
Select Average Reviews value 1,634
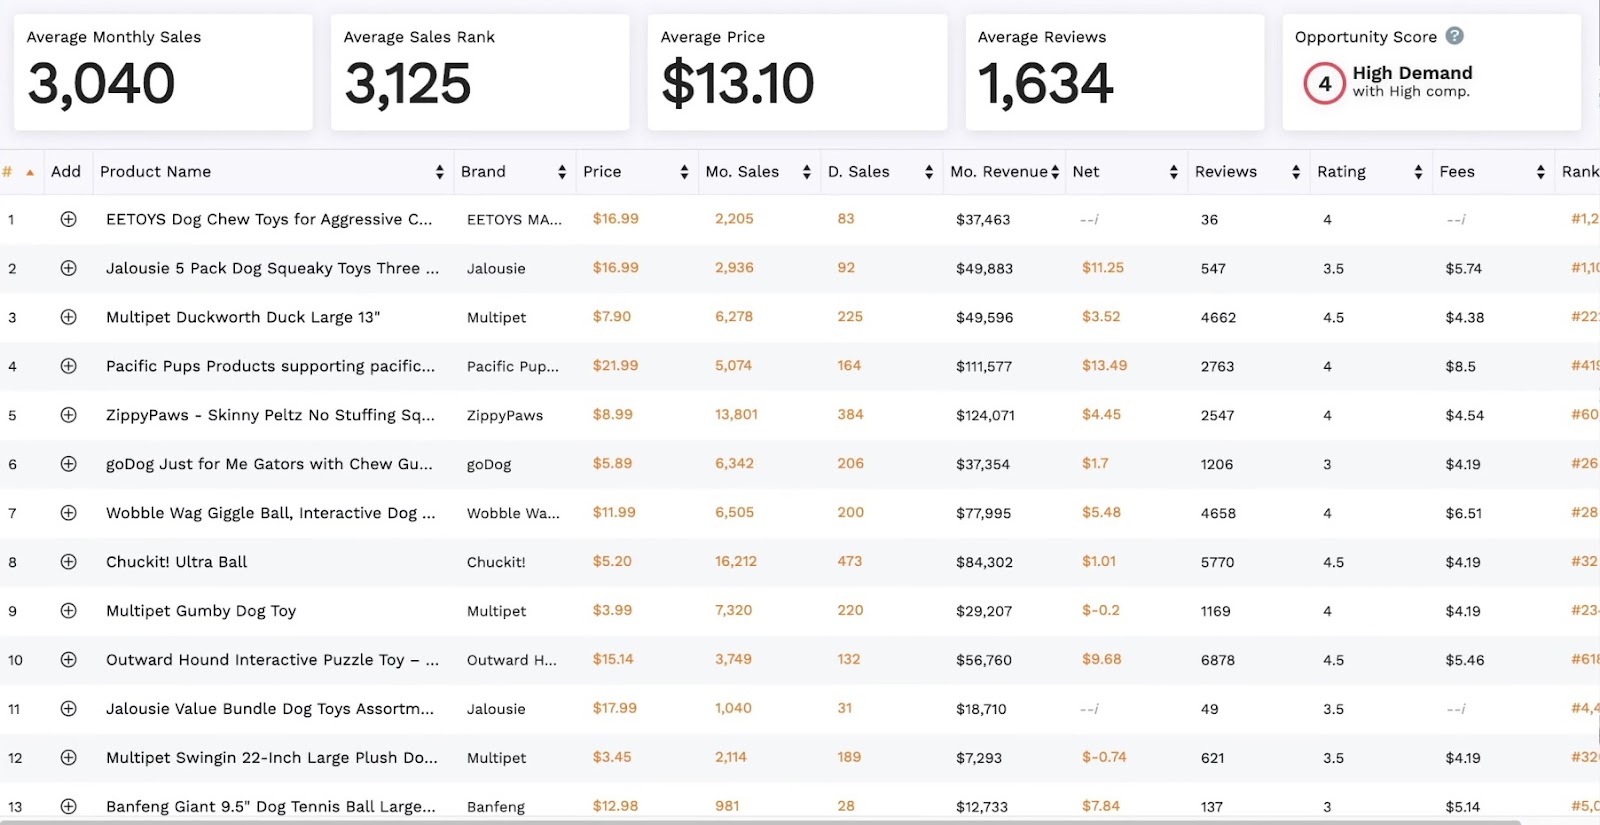[x=1045, y=83]
